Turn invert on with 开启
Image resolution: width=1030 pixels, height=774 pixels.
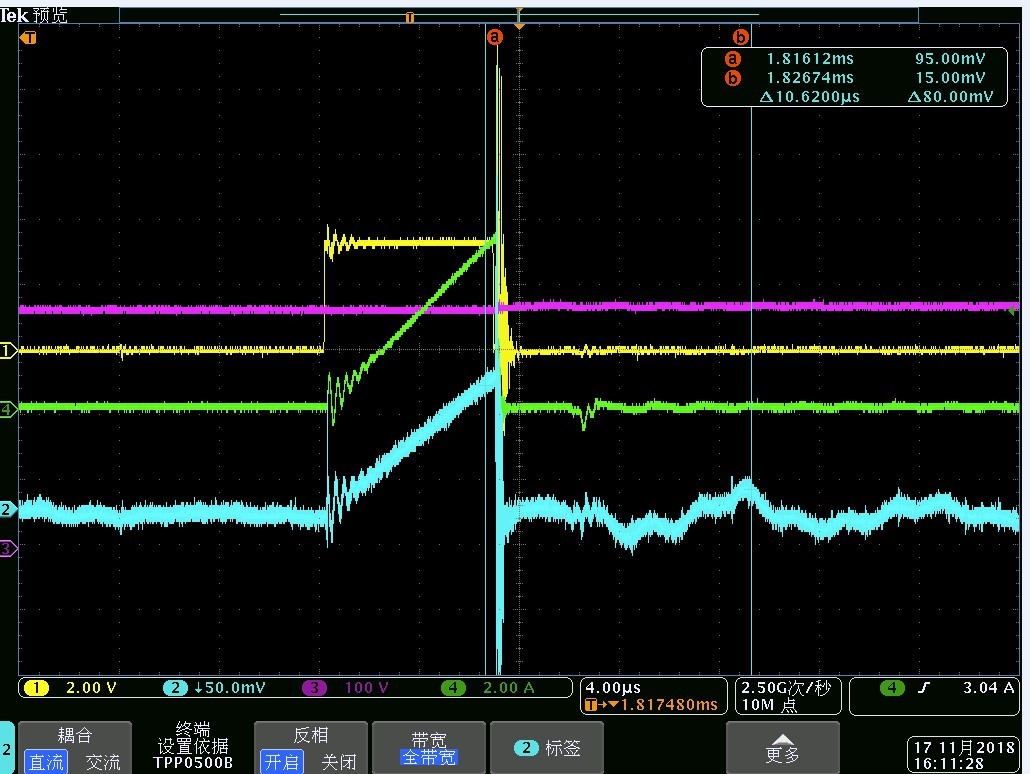click(282, 762)
